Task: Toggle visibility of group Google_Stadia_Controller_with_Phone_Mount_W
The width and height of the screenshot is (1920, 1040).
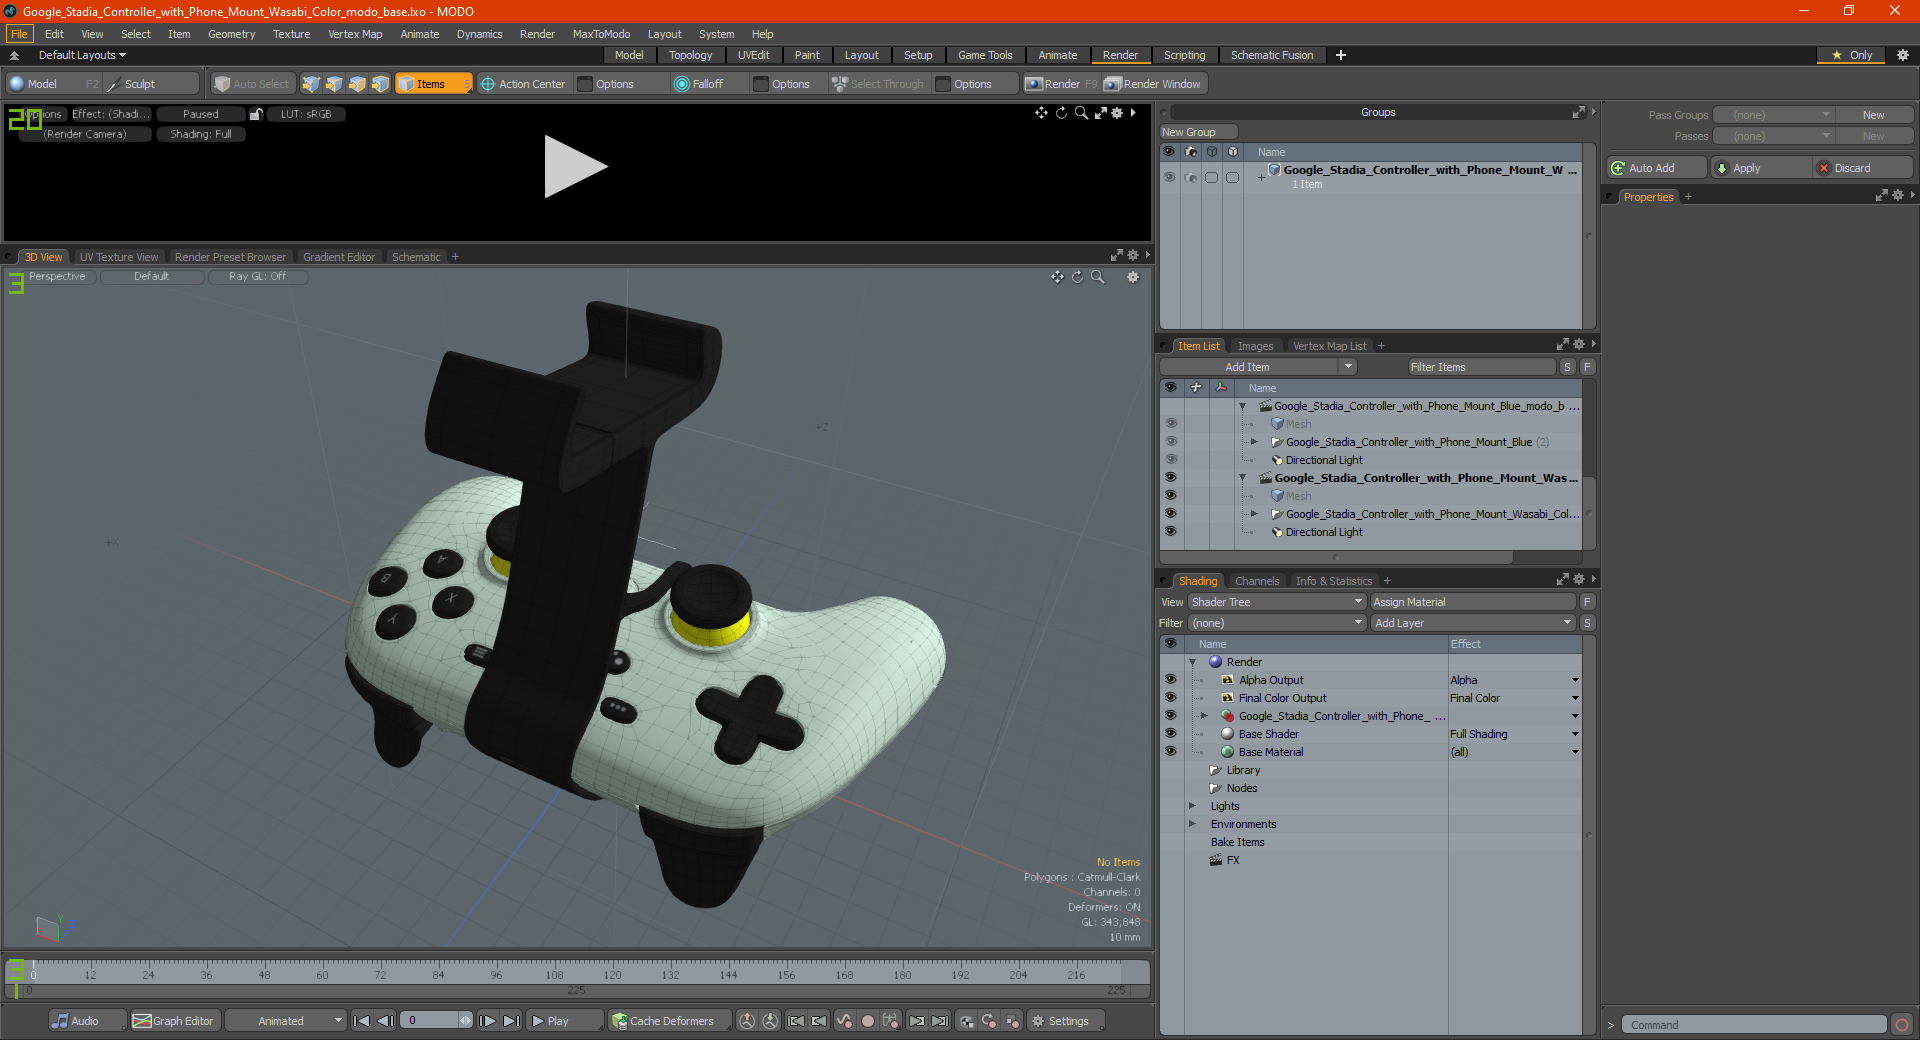Action: [x=1168, y=177]
